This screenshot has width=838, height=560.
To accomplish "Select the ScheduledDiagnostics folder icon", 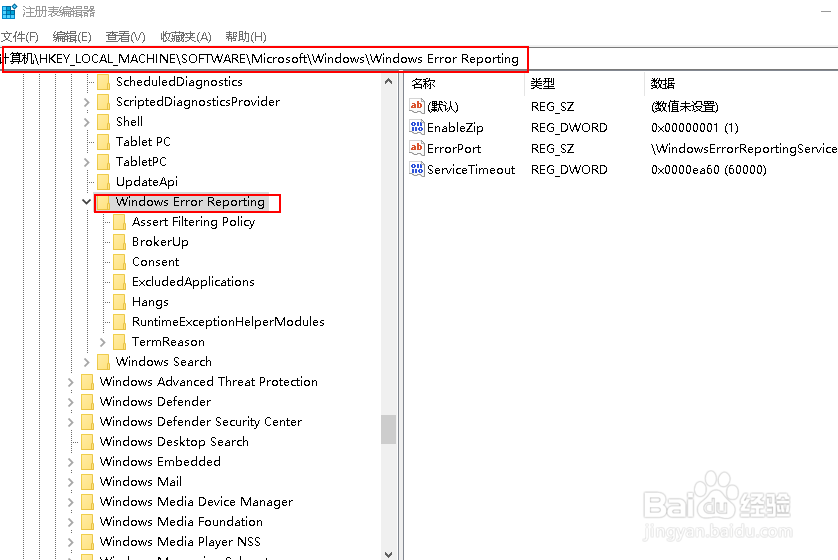I will click(x=104, y=82).
